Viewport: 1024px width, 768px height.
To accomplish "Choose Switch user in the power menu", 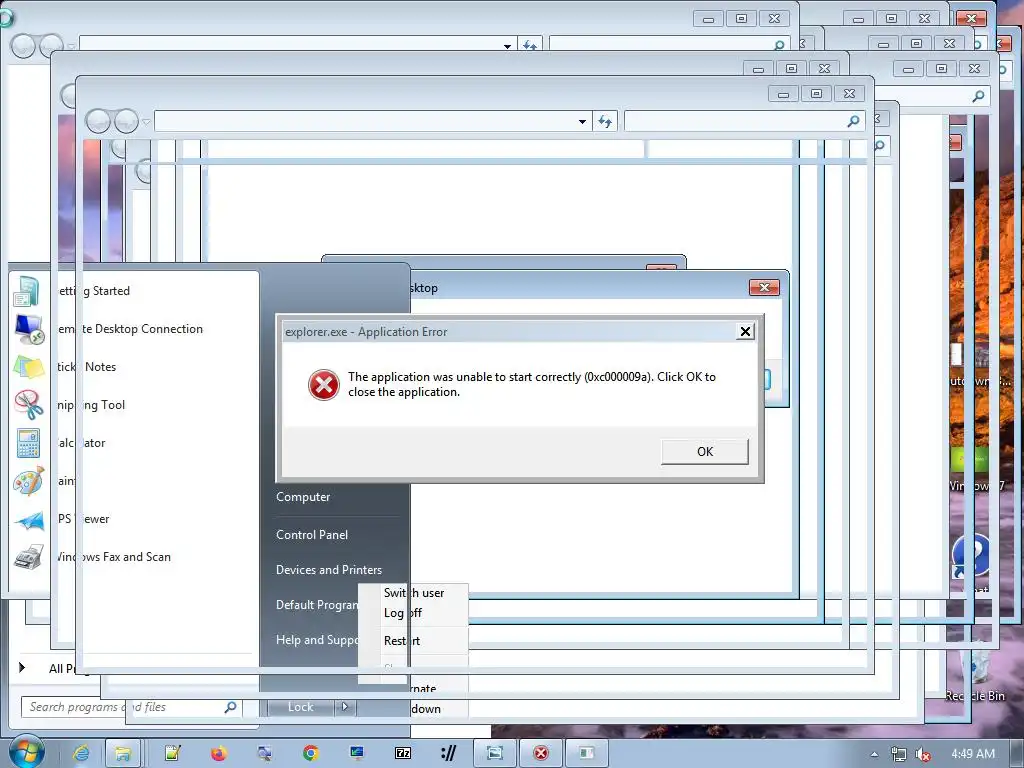I will coord(414,593).
